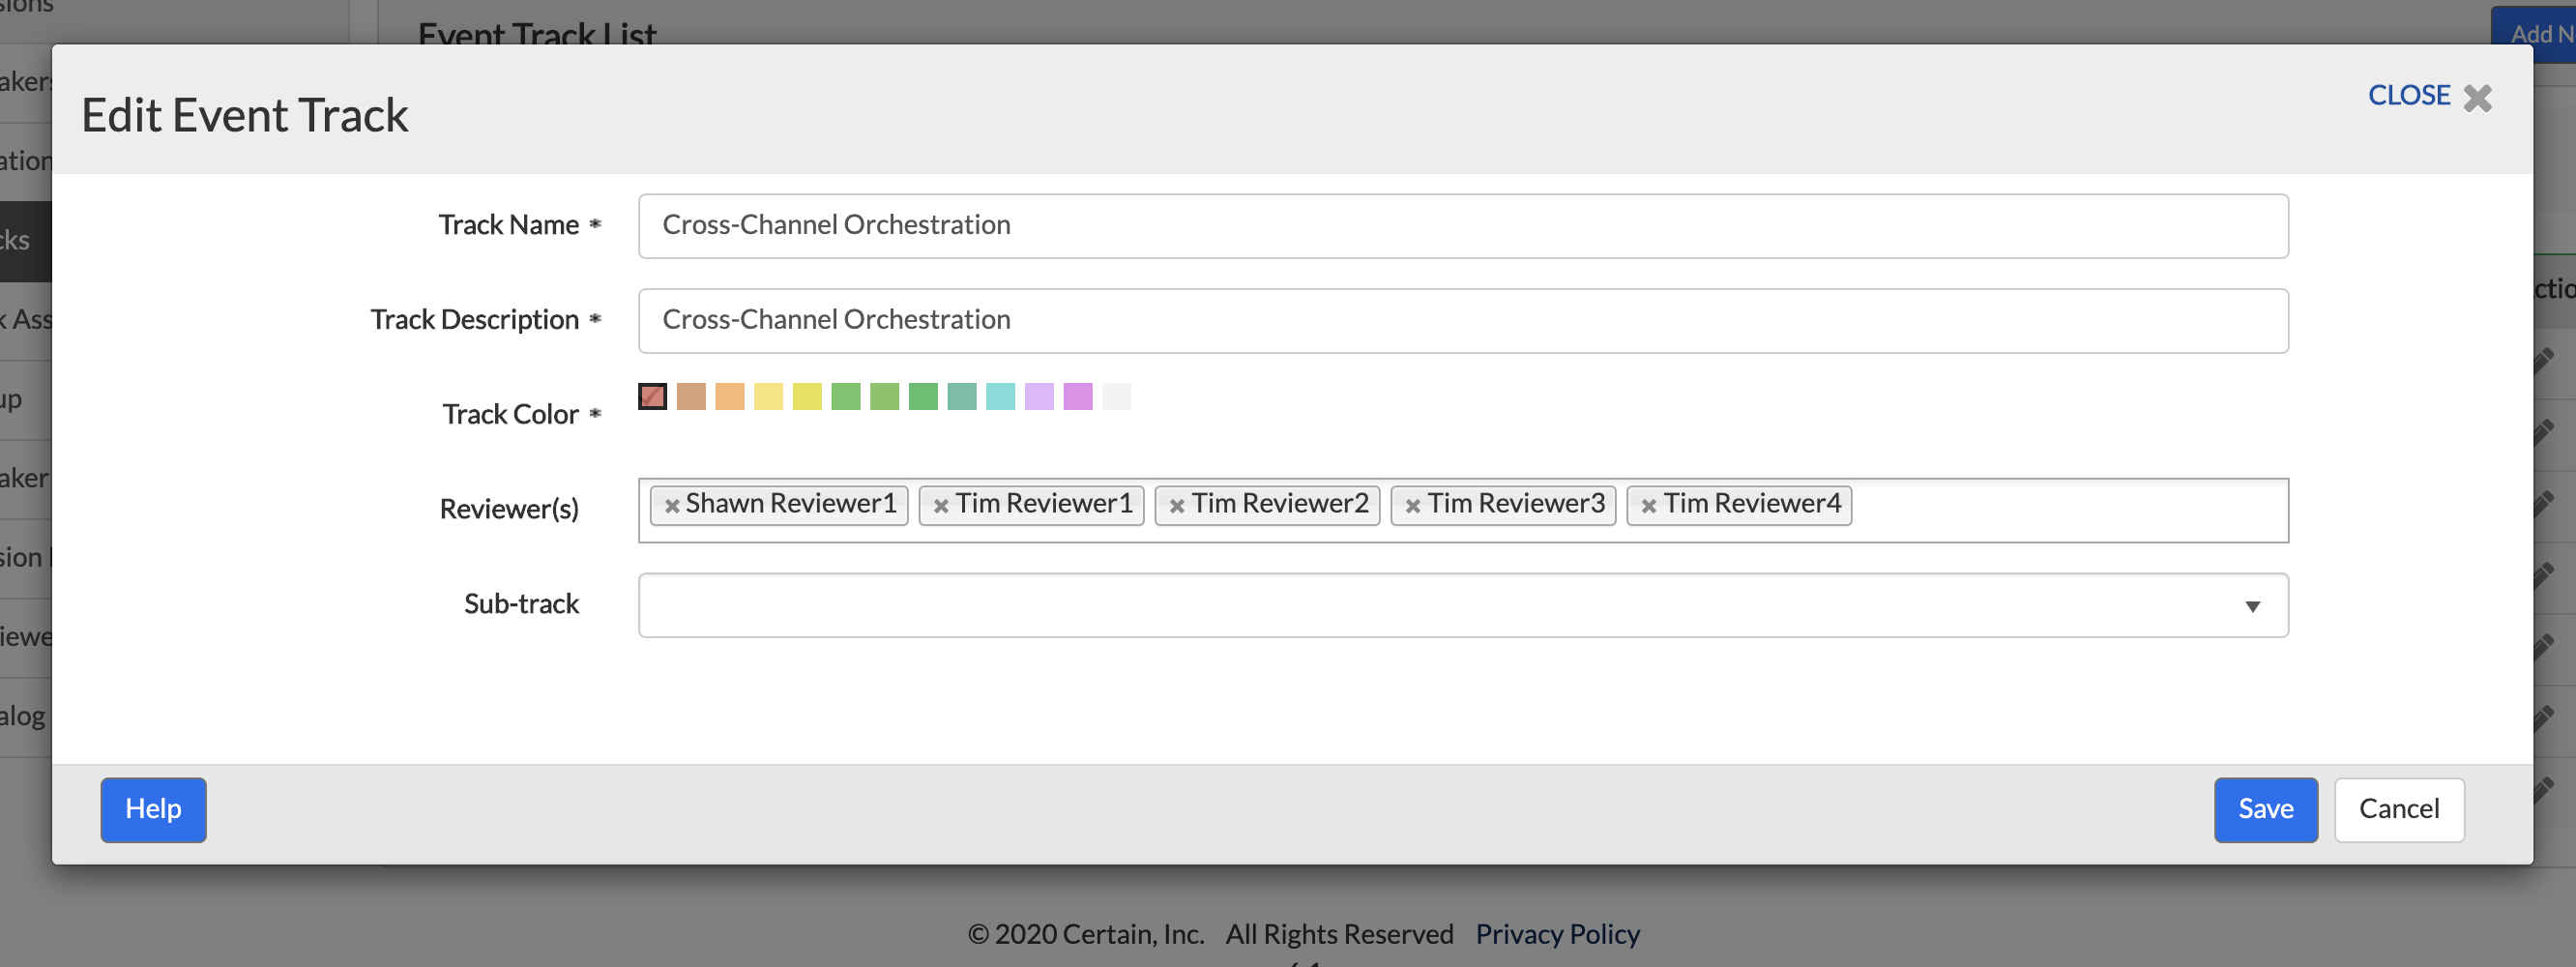Click the Save button
This screenshot has width=2576, height=967.
[2265, 809]
